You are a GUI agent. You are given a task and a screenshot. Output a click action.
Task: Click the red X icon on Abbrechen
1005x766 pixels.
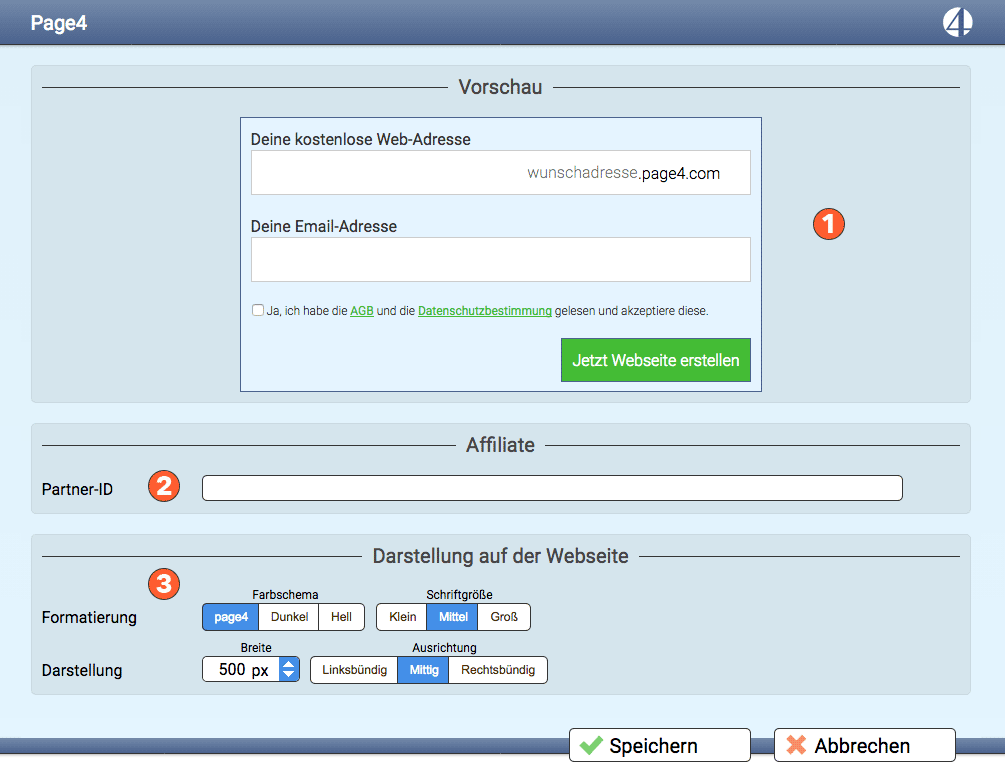tap(796, 745)
